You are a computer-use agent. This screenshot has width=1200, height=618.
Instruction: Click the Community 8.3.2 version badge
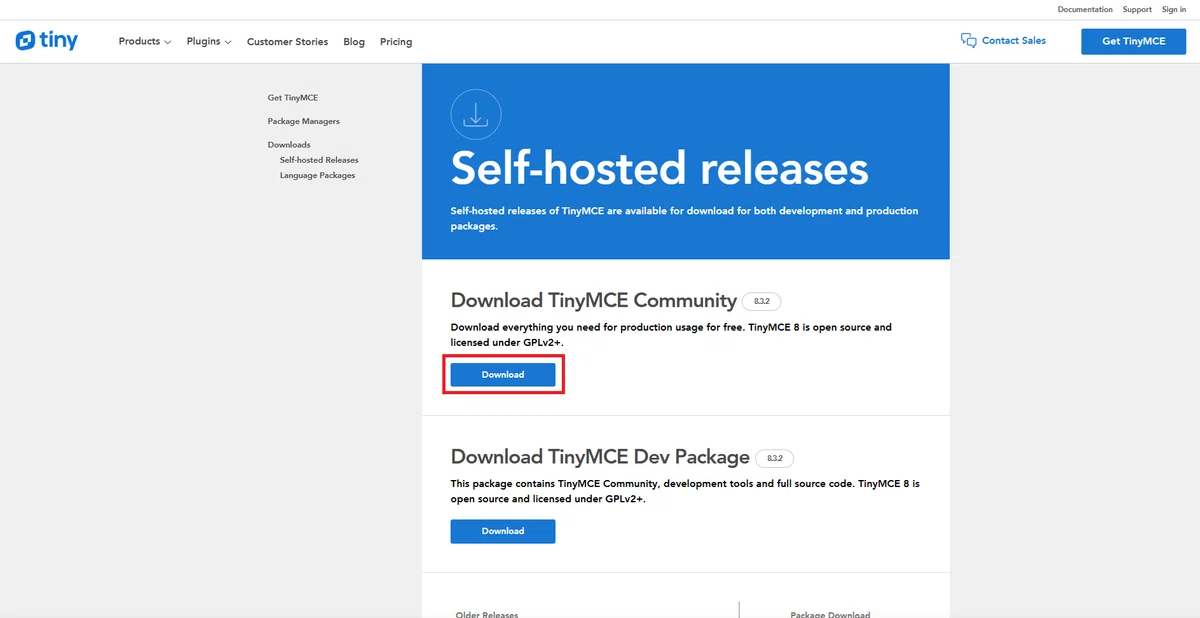click(762, 301)
